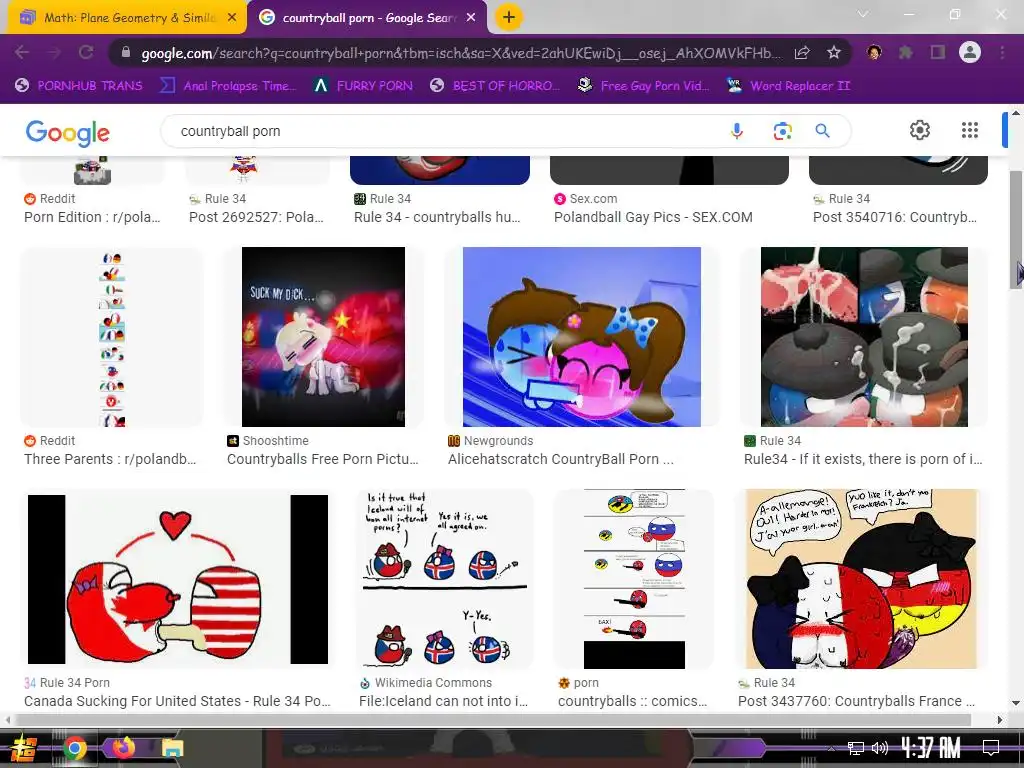
Task: Switch to the Math: Plane Geometry tab
Action: (127, 18)
